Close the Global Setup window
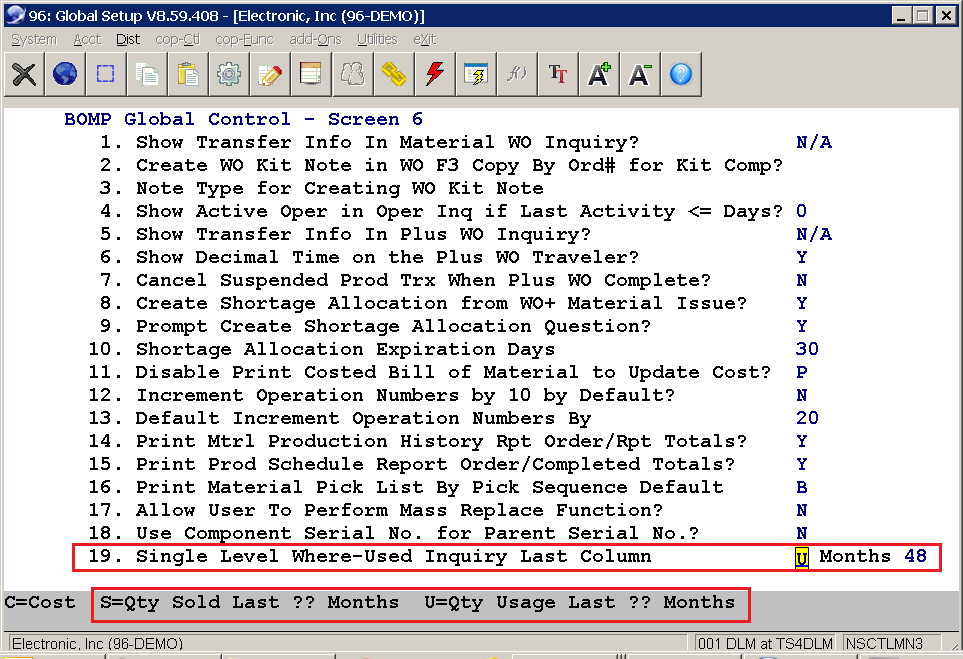 pos(946,15)
